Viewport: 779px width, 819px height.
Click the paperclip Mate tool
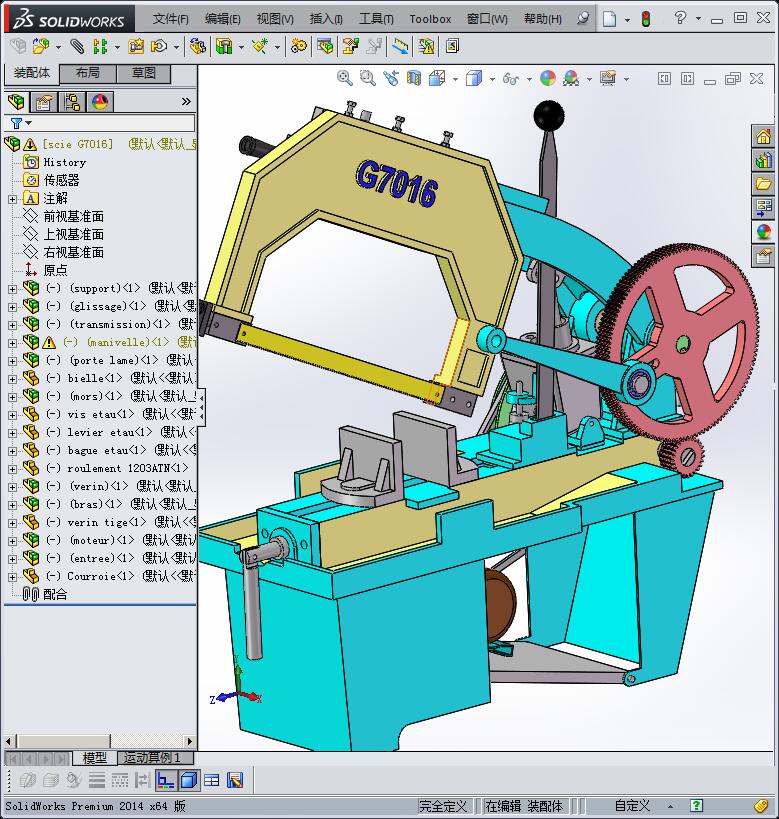click(x=77, y=46)
